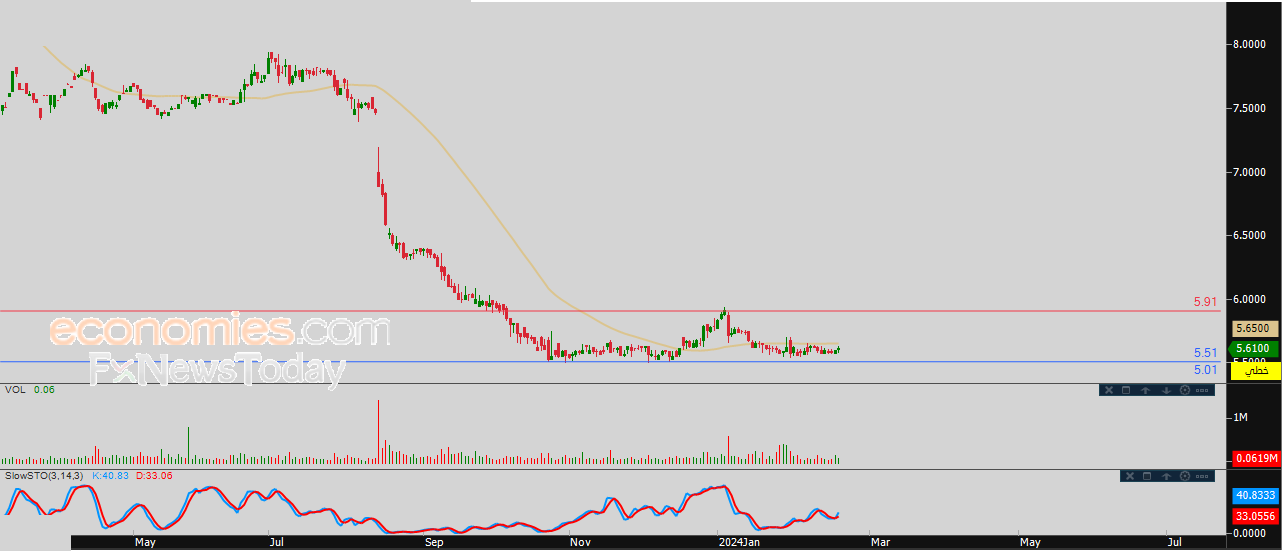This screenshot has width=1282, height=551.
Task: Select the SlowSTO(3,14,3) indicator label
Action: [x=45, y=476]
